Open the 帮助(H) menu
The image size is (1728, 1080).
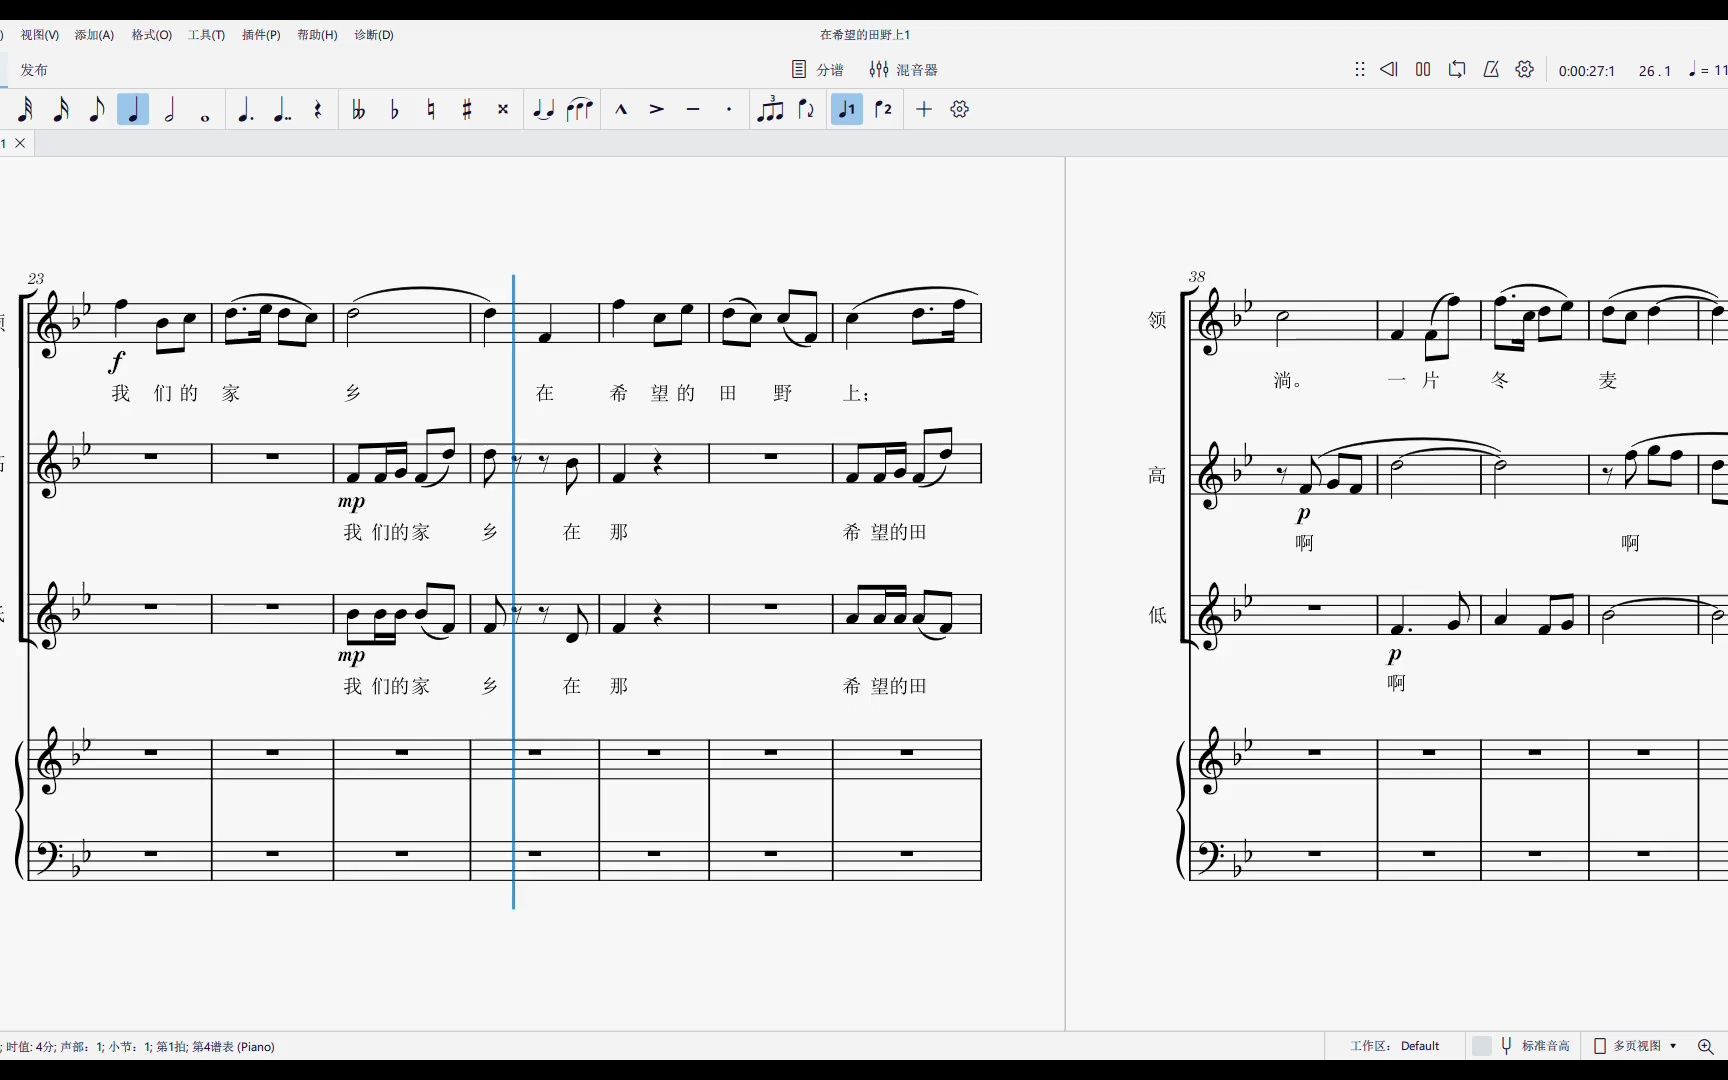point(317,35)
